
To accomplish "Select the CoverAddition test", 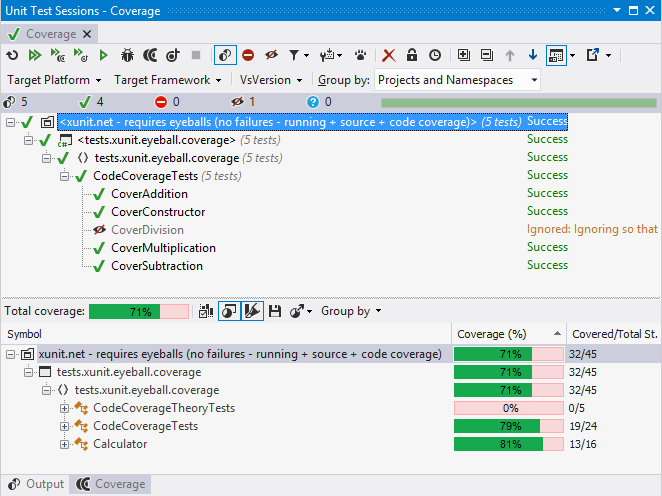I will point(149,194).
